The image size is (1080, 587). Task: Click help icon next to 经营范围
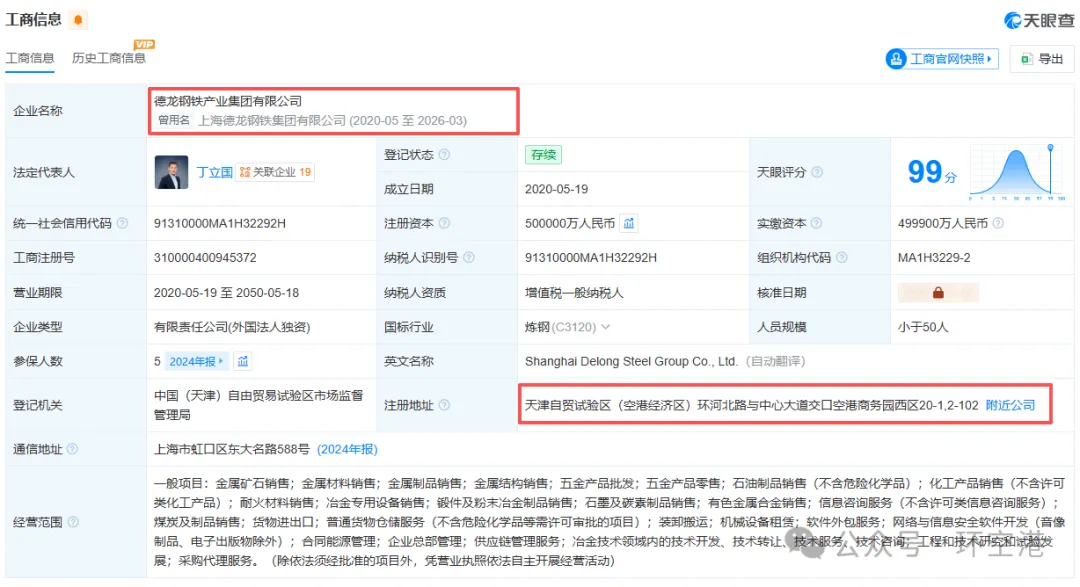click(x=72, y=522)
